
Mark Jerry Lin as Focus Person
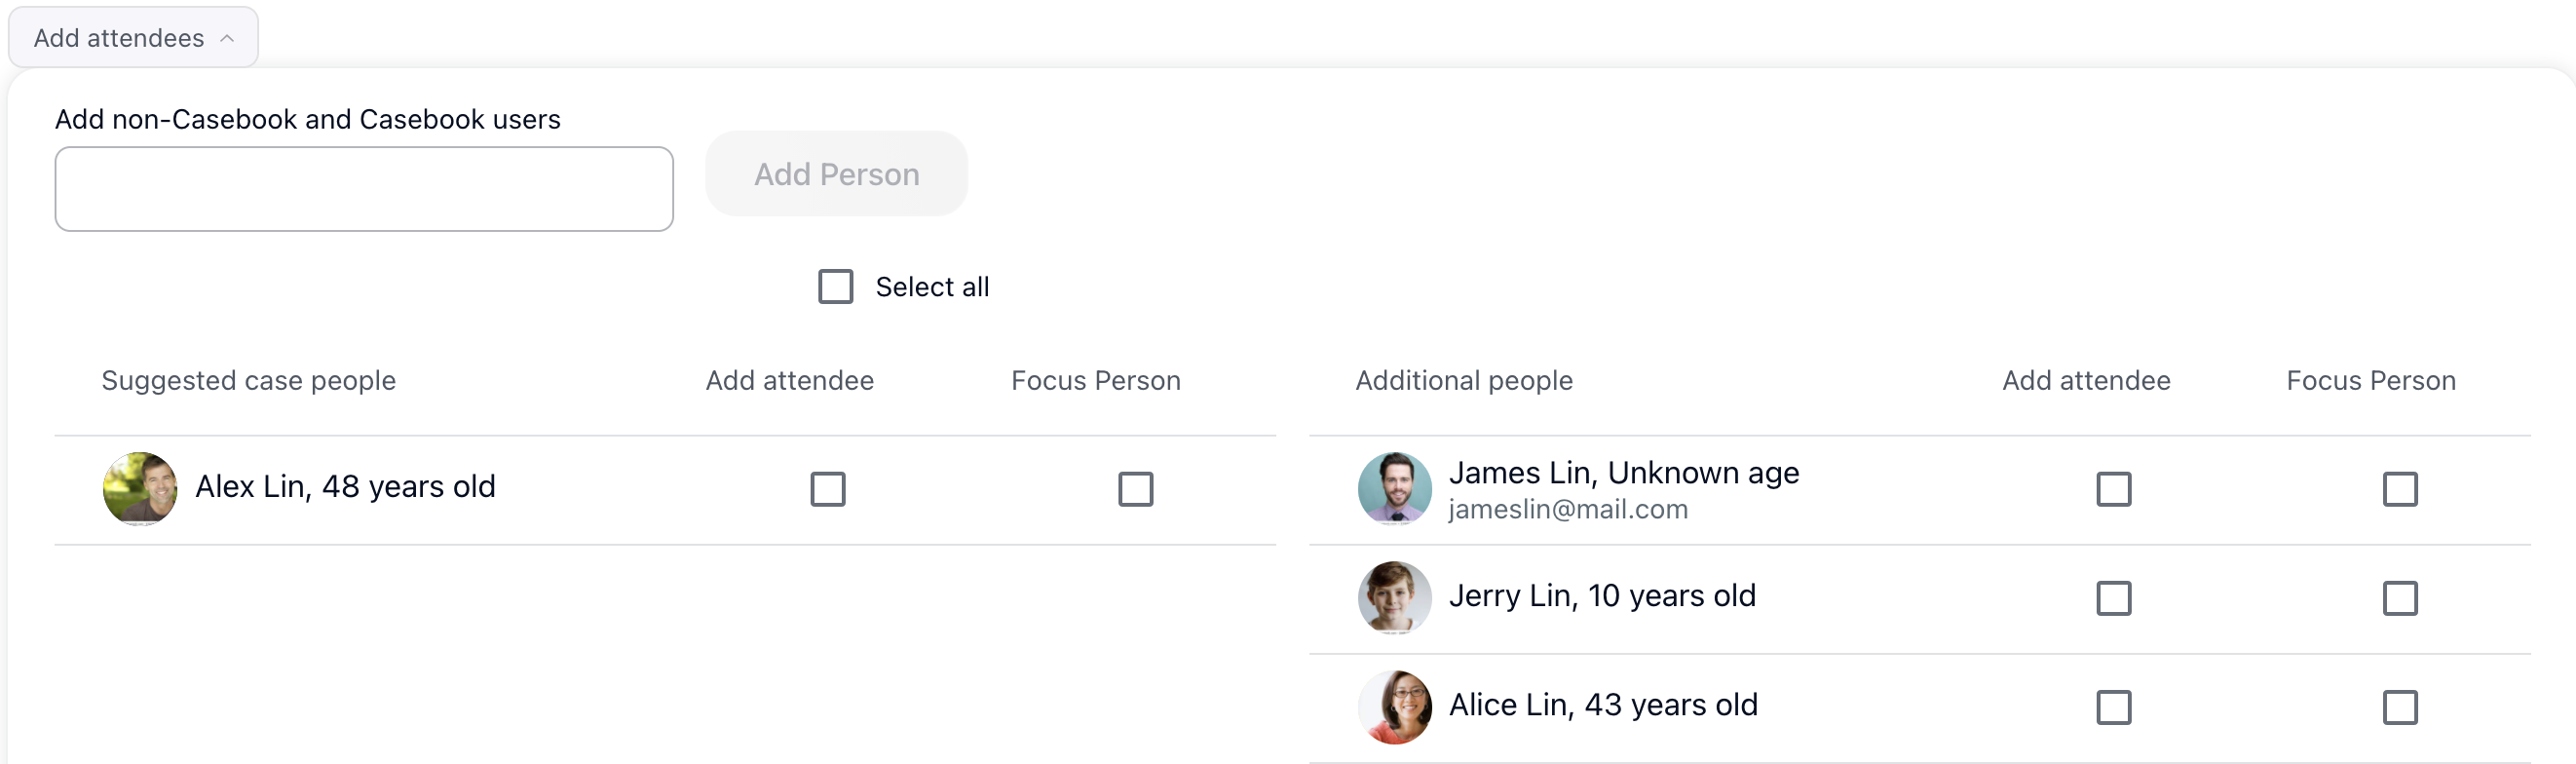coord(2399,598)
